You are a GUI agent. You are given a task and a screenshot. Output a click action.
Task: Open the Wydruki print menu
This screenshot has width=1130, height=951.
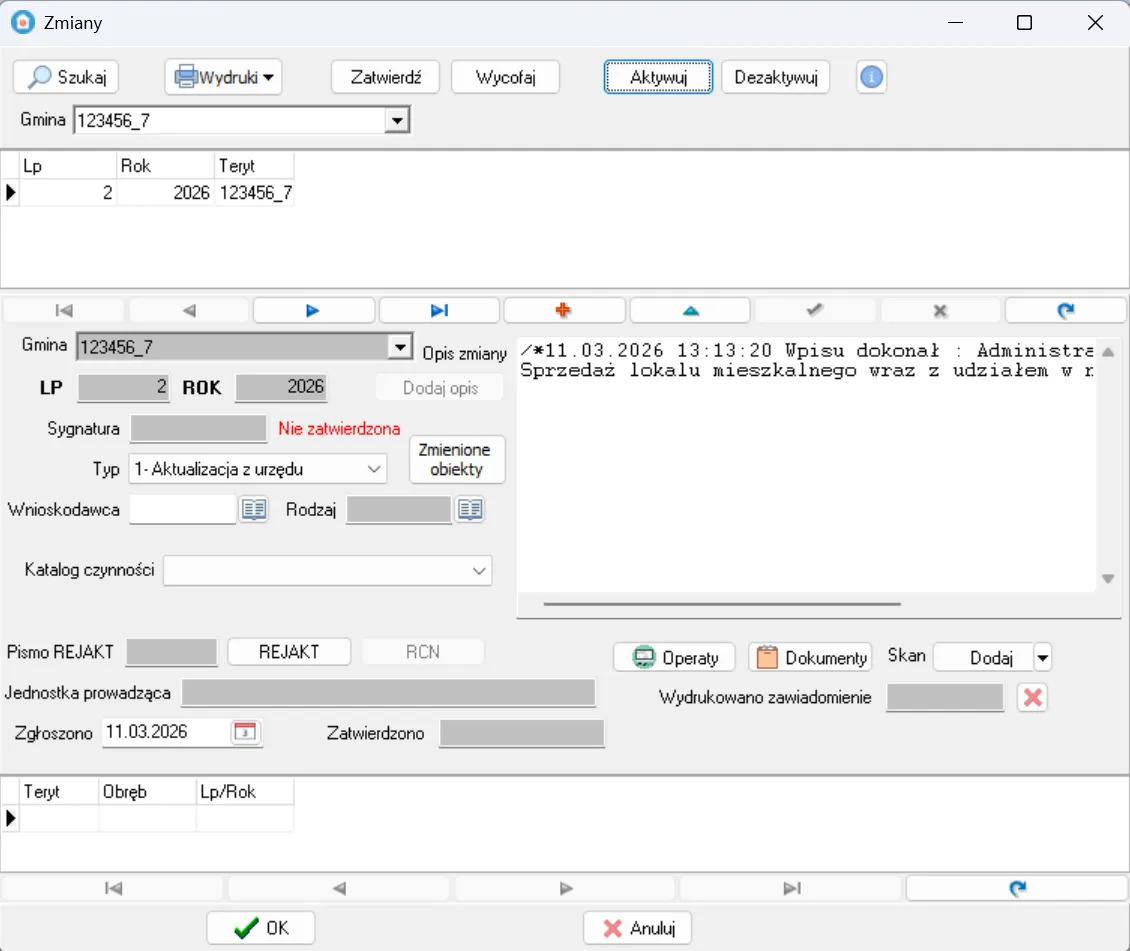pyautogui.click(x=223, y=77)
